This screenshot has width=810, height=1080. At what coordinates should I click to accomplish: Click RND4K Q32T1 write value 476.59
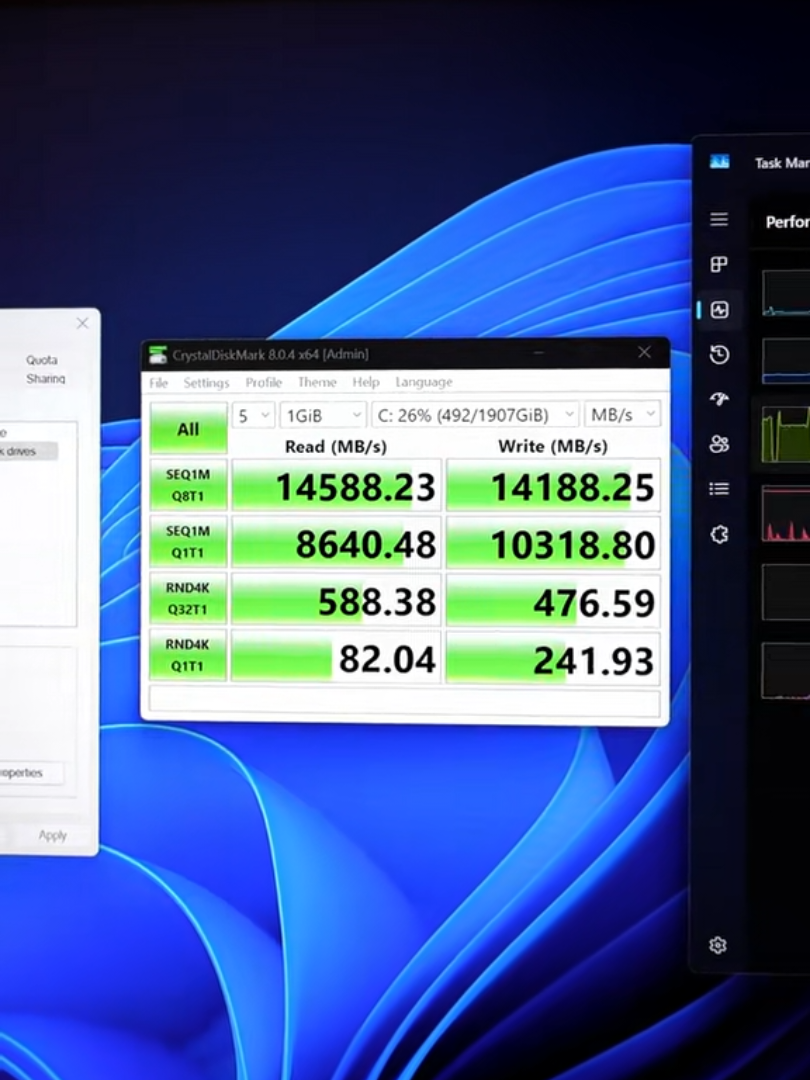coord(553,599)
